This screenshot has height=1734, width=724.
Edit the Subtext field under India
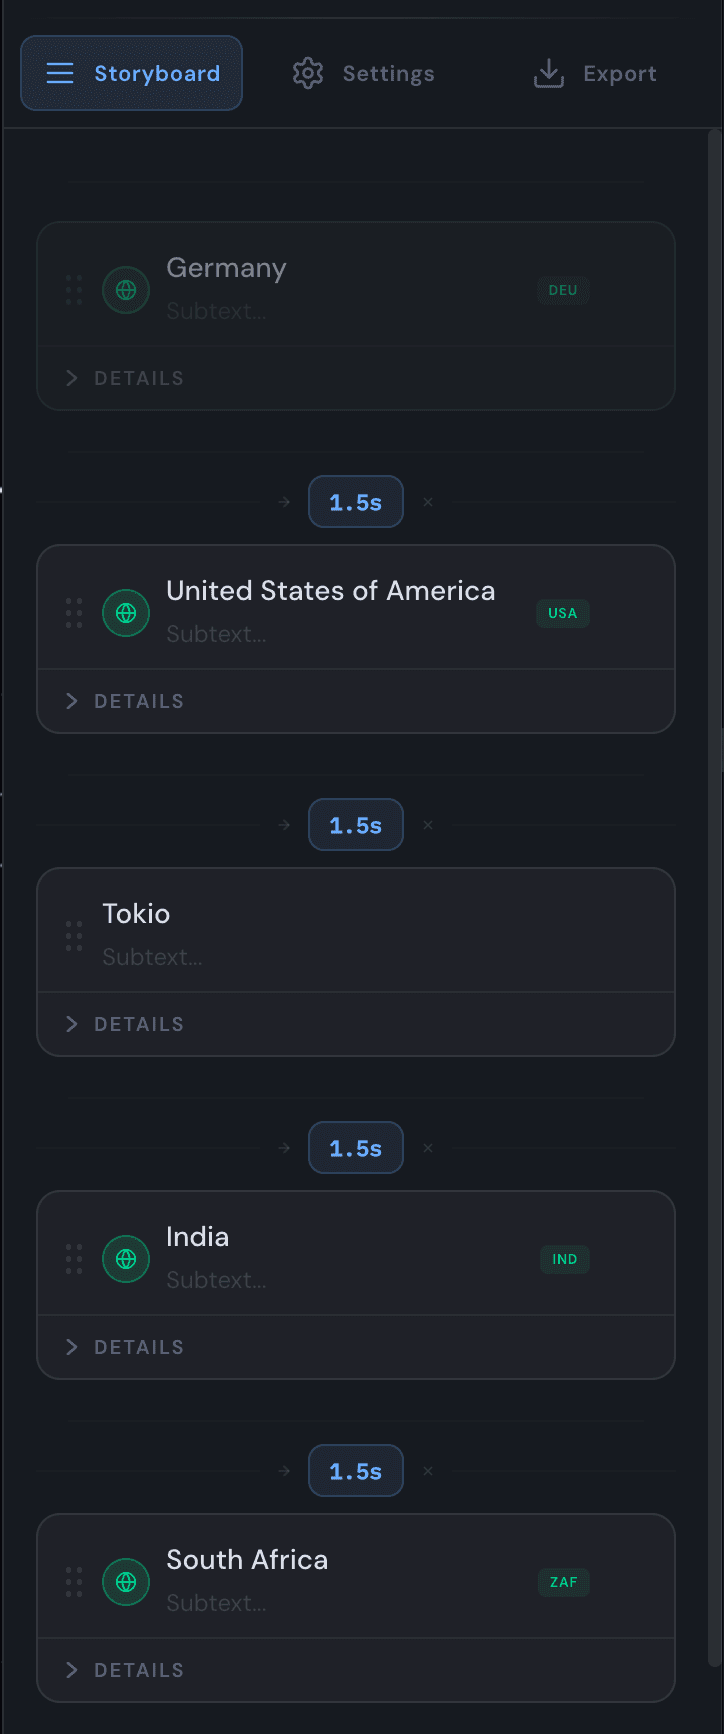(216, 1280)
